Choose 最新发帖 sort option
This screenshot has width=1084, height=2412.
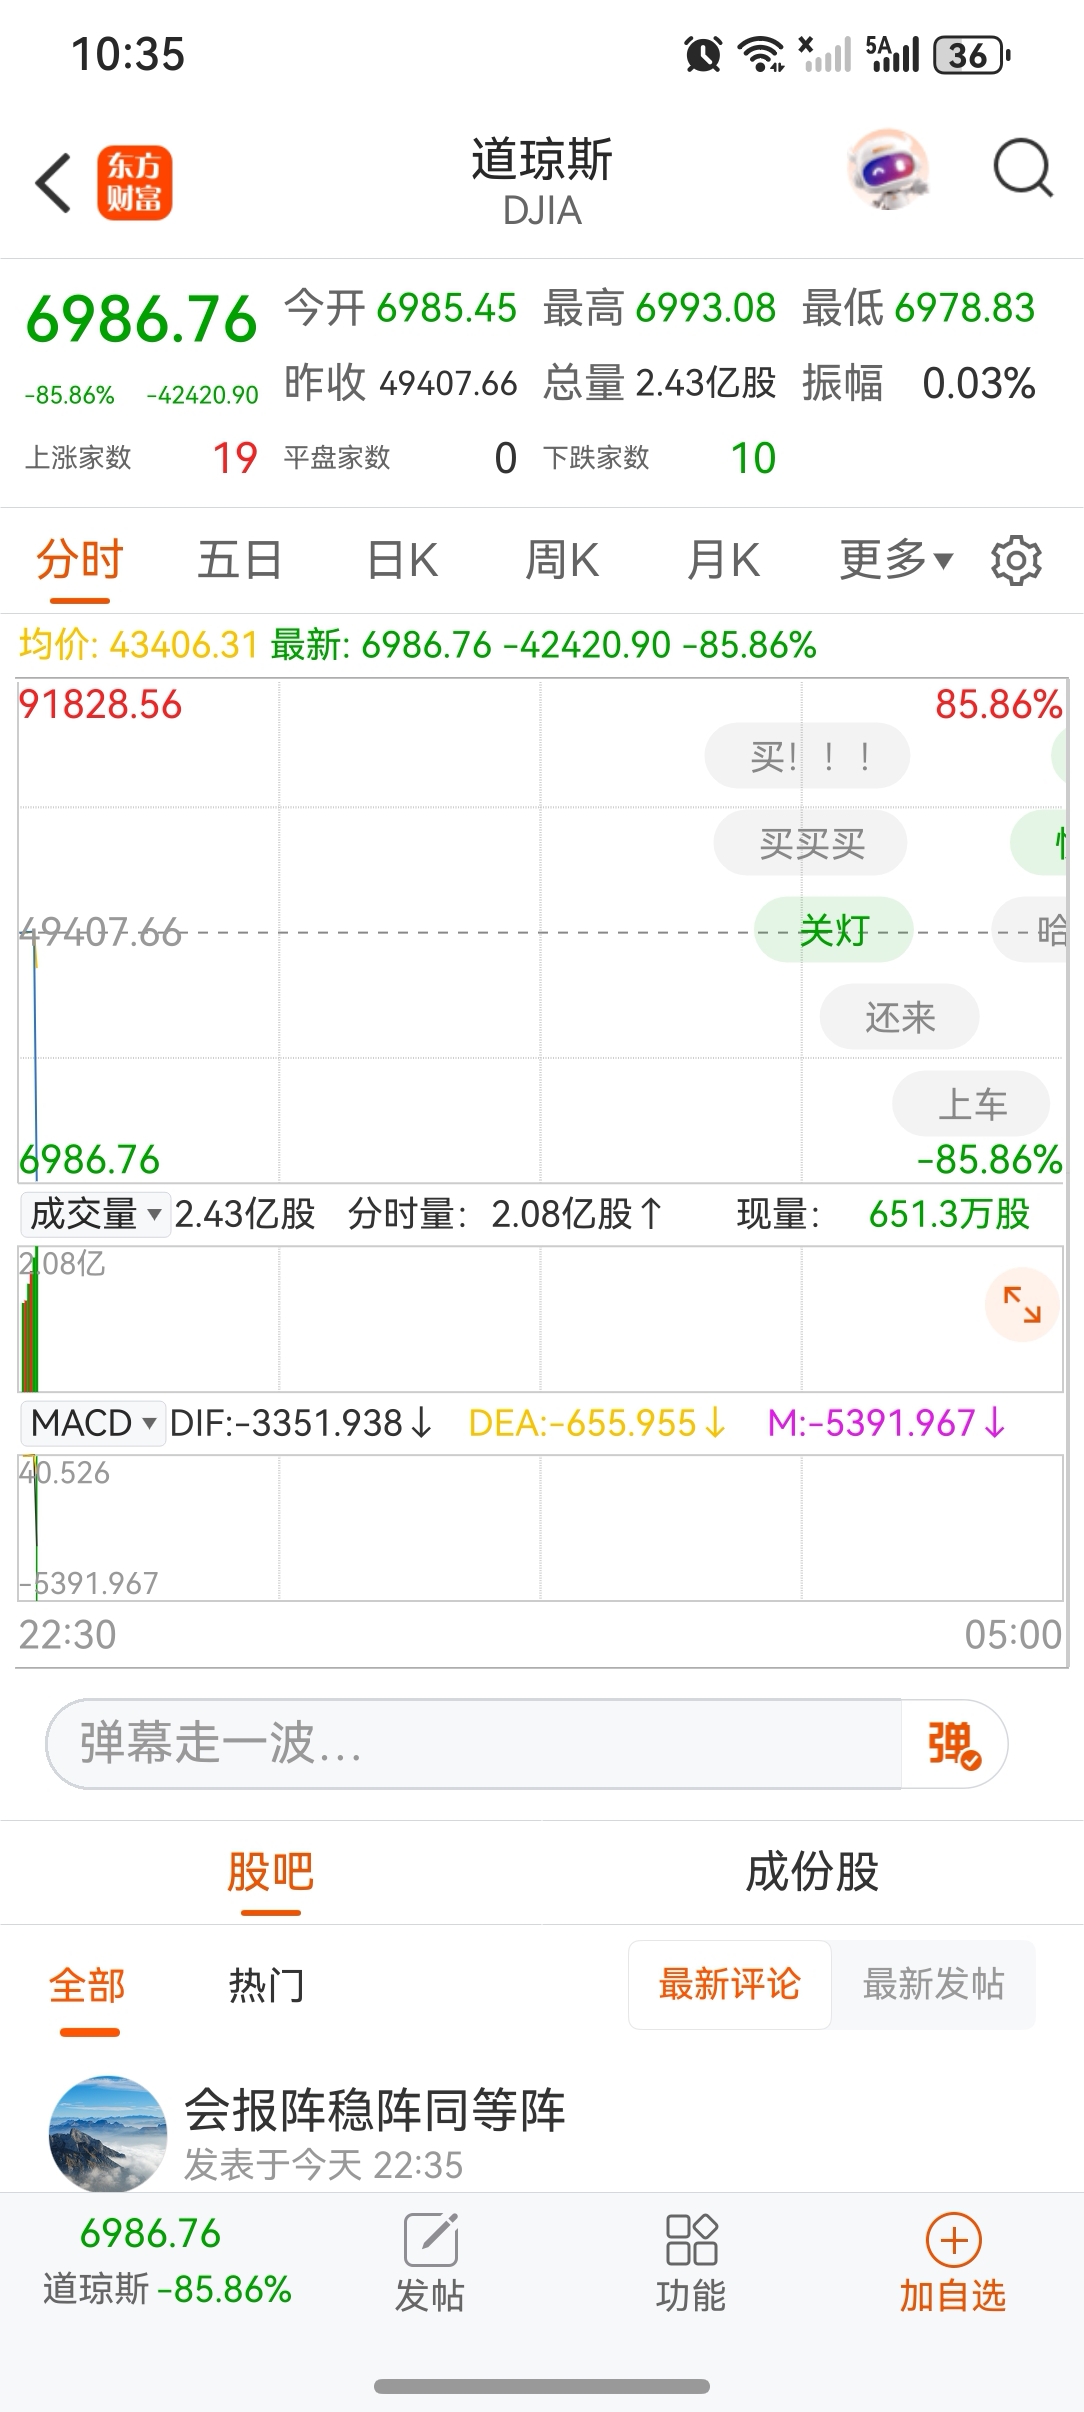934,1985
